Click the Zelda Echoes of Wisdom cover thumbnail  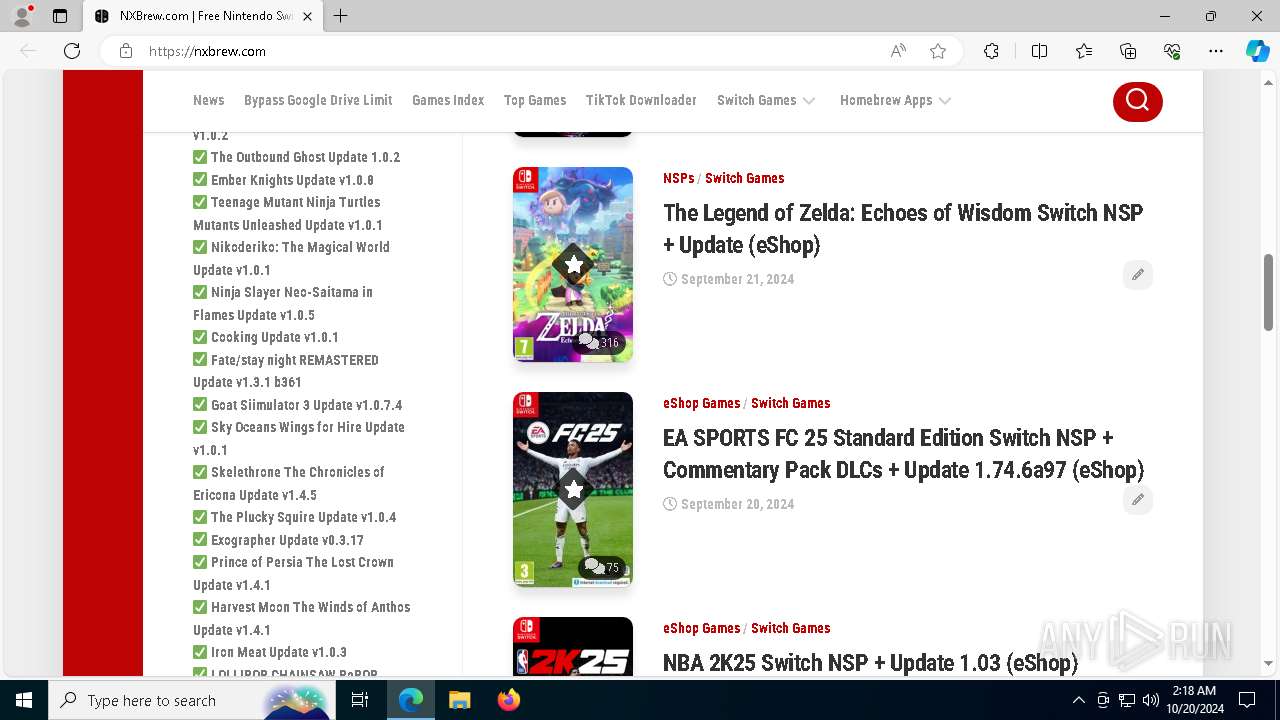tap(573, 264)
